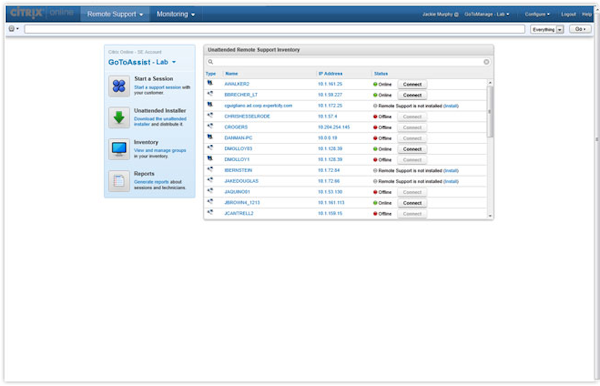Viewport: 600px width, 386px height.
Task: Expand the GoToManage - Lab account dropdown
Action: [x=487, y=14]
